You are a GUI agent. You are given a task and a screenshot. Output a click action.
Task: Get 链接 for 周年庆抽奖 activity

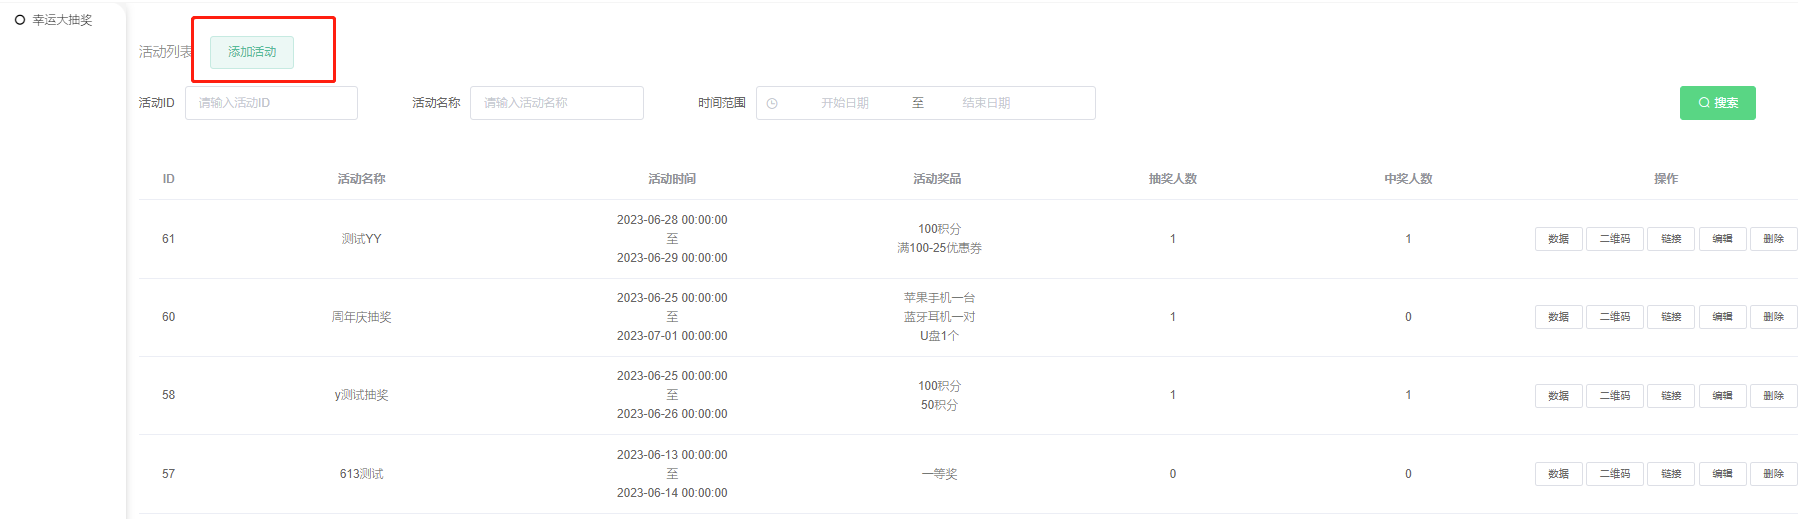[1670, 317]
